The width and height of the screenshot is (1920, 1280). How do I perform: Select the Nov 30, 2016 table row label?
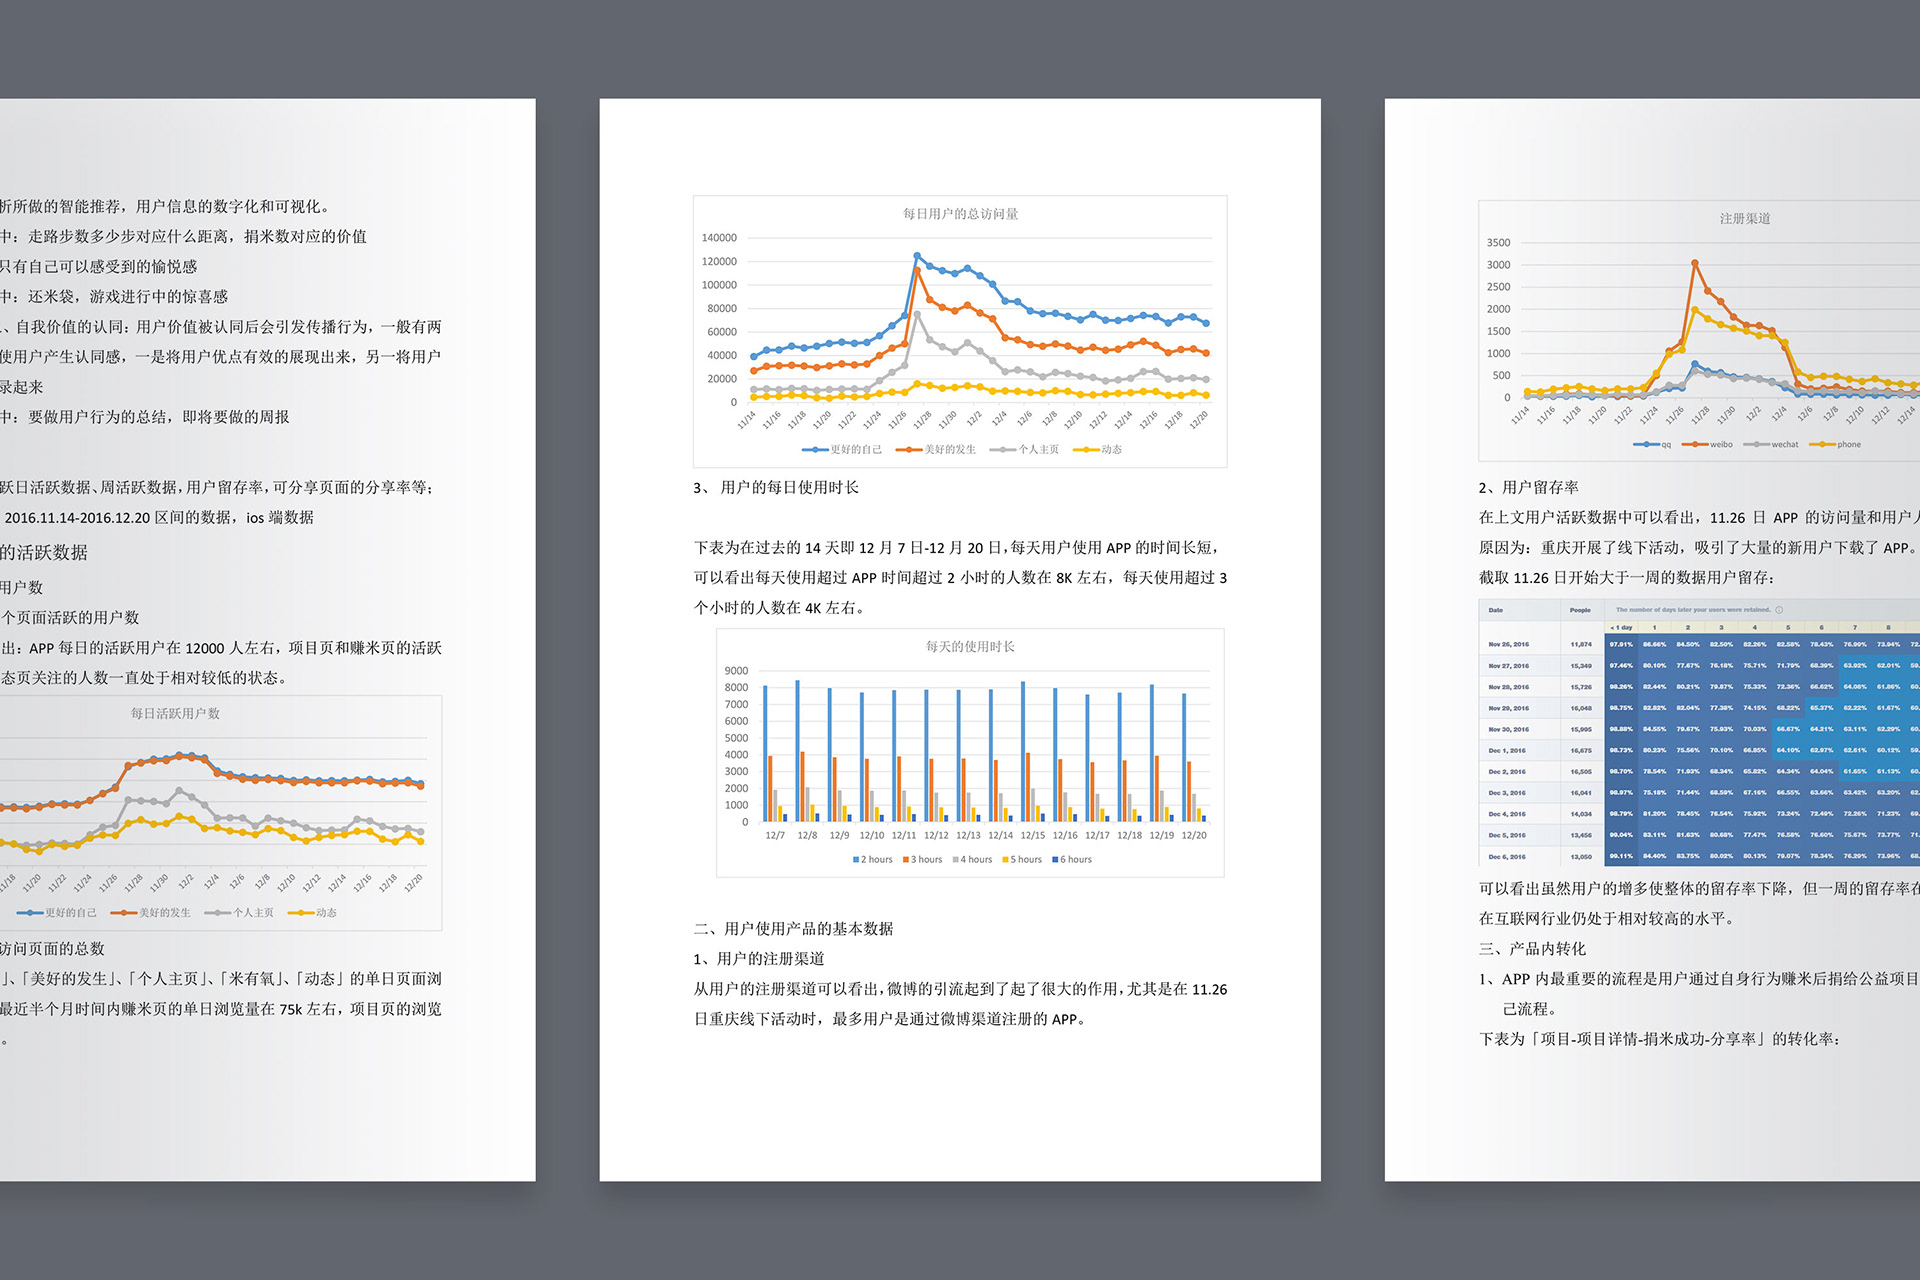[x=1508, y=730]
